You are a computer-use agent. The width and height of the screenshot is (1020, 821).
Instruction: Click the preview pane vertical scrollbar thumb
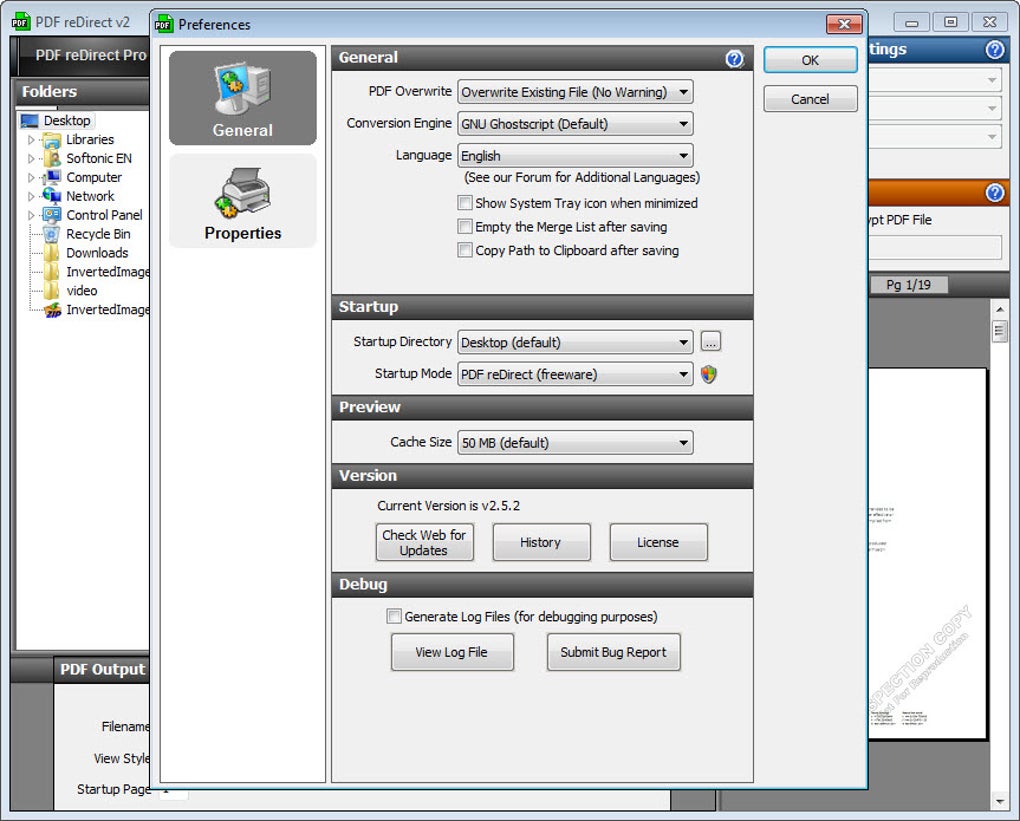[999, 331]
